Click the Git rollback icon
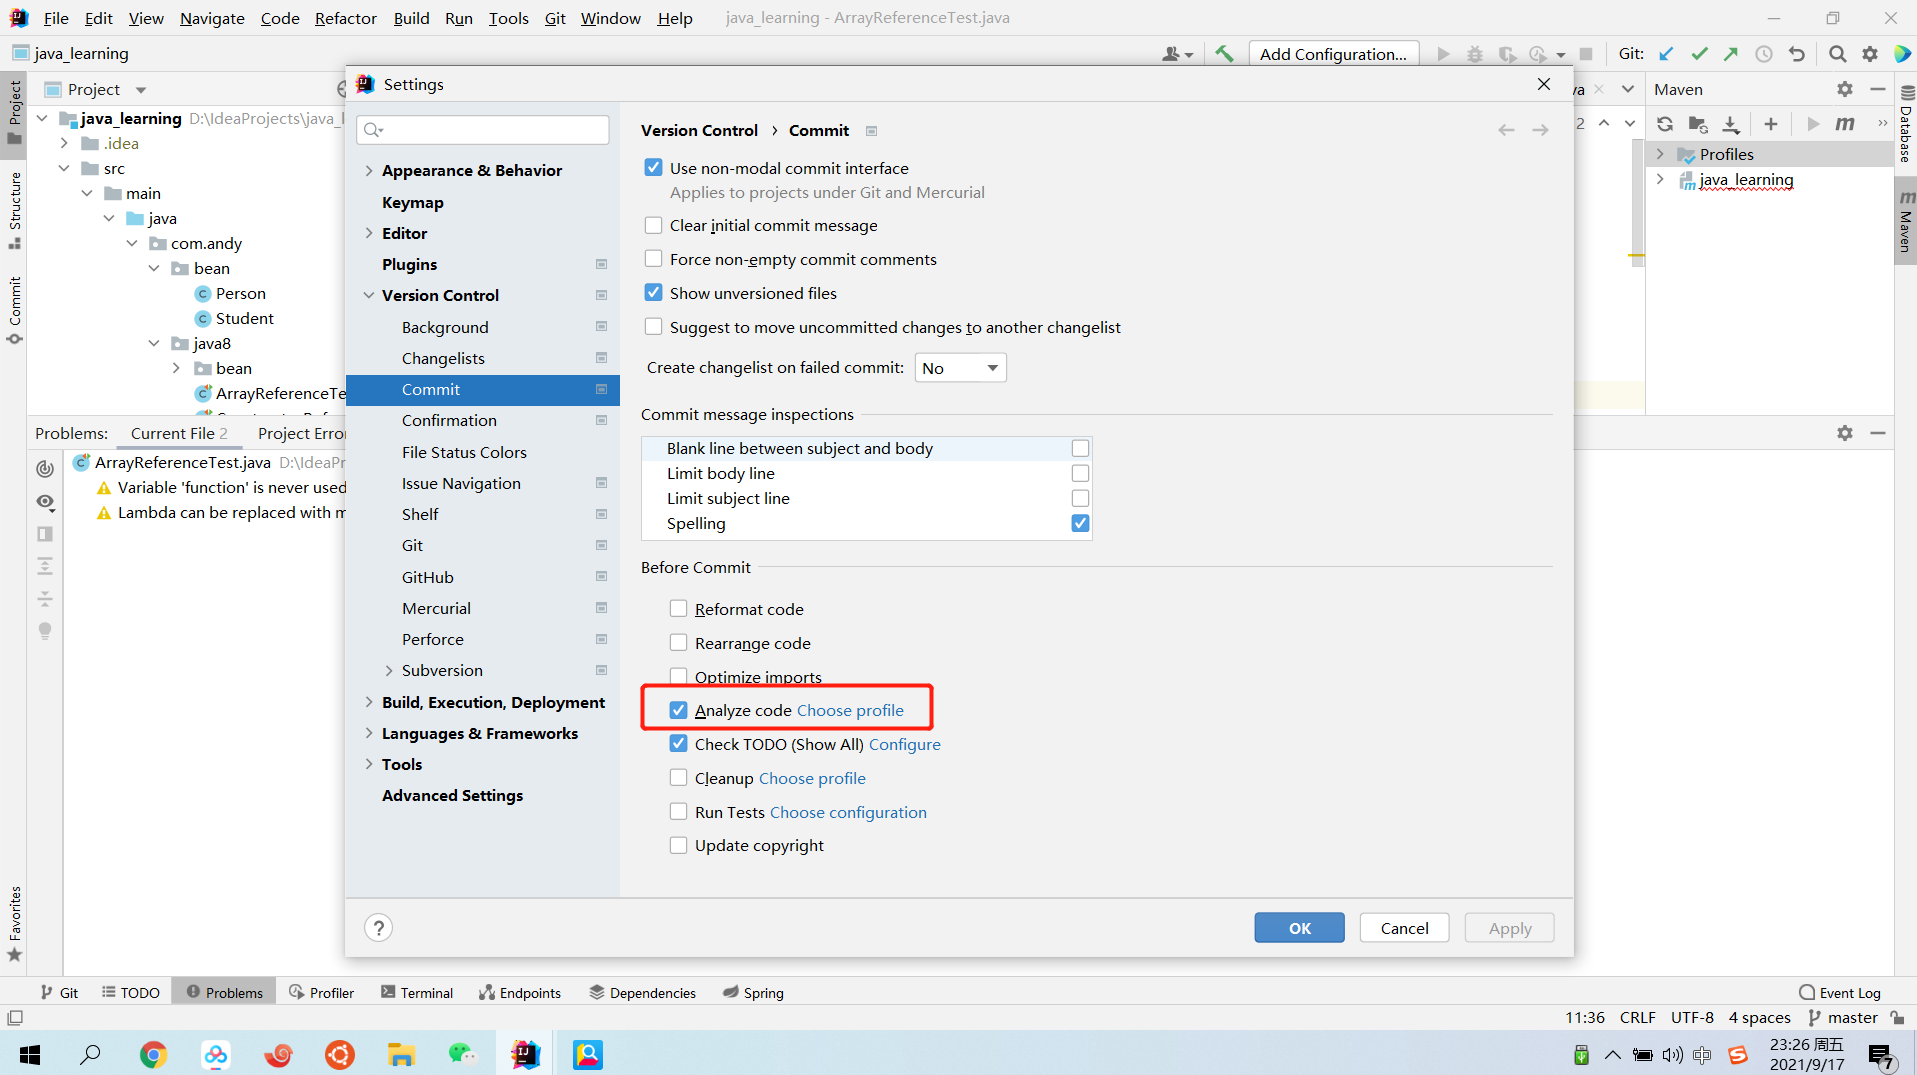 point(1797,54)
